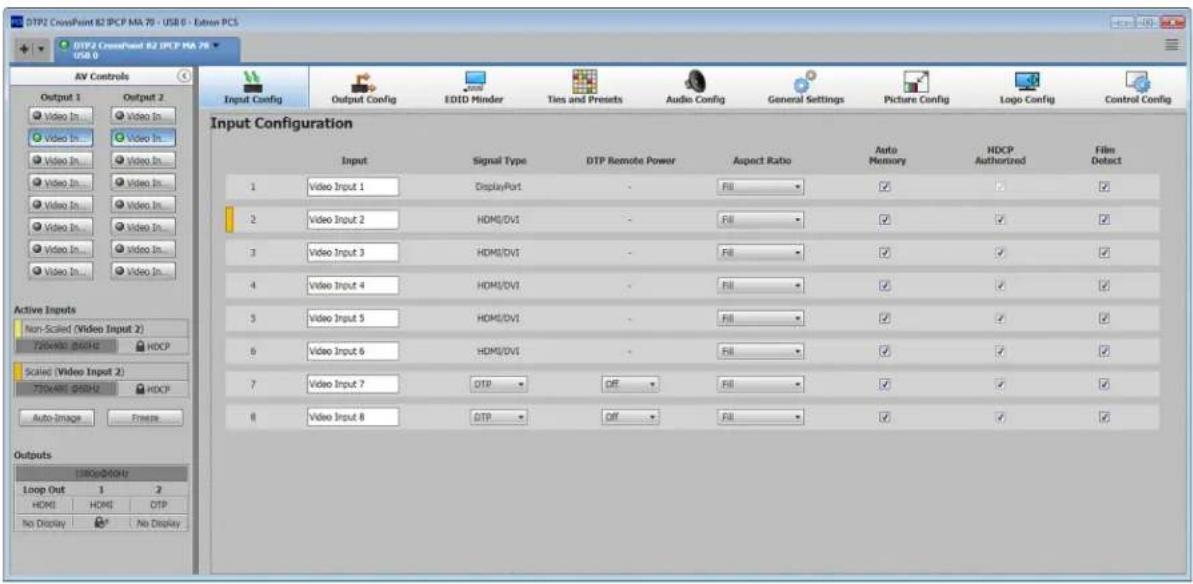Screen dimensions: 1193x584
Task: Click the Scaled Video Input 2 orange swatch
Action: tap(18, 373)
